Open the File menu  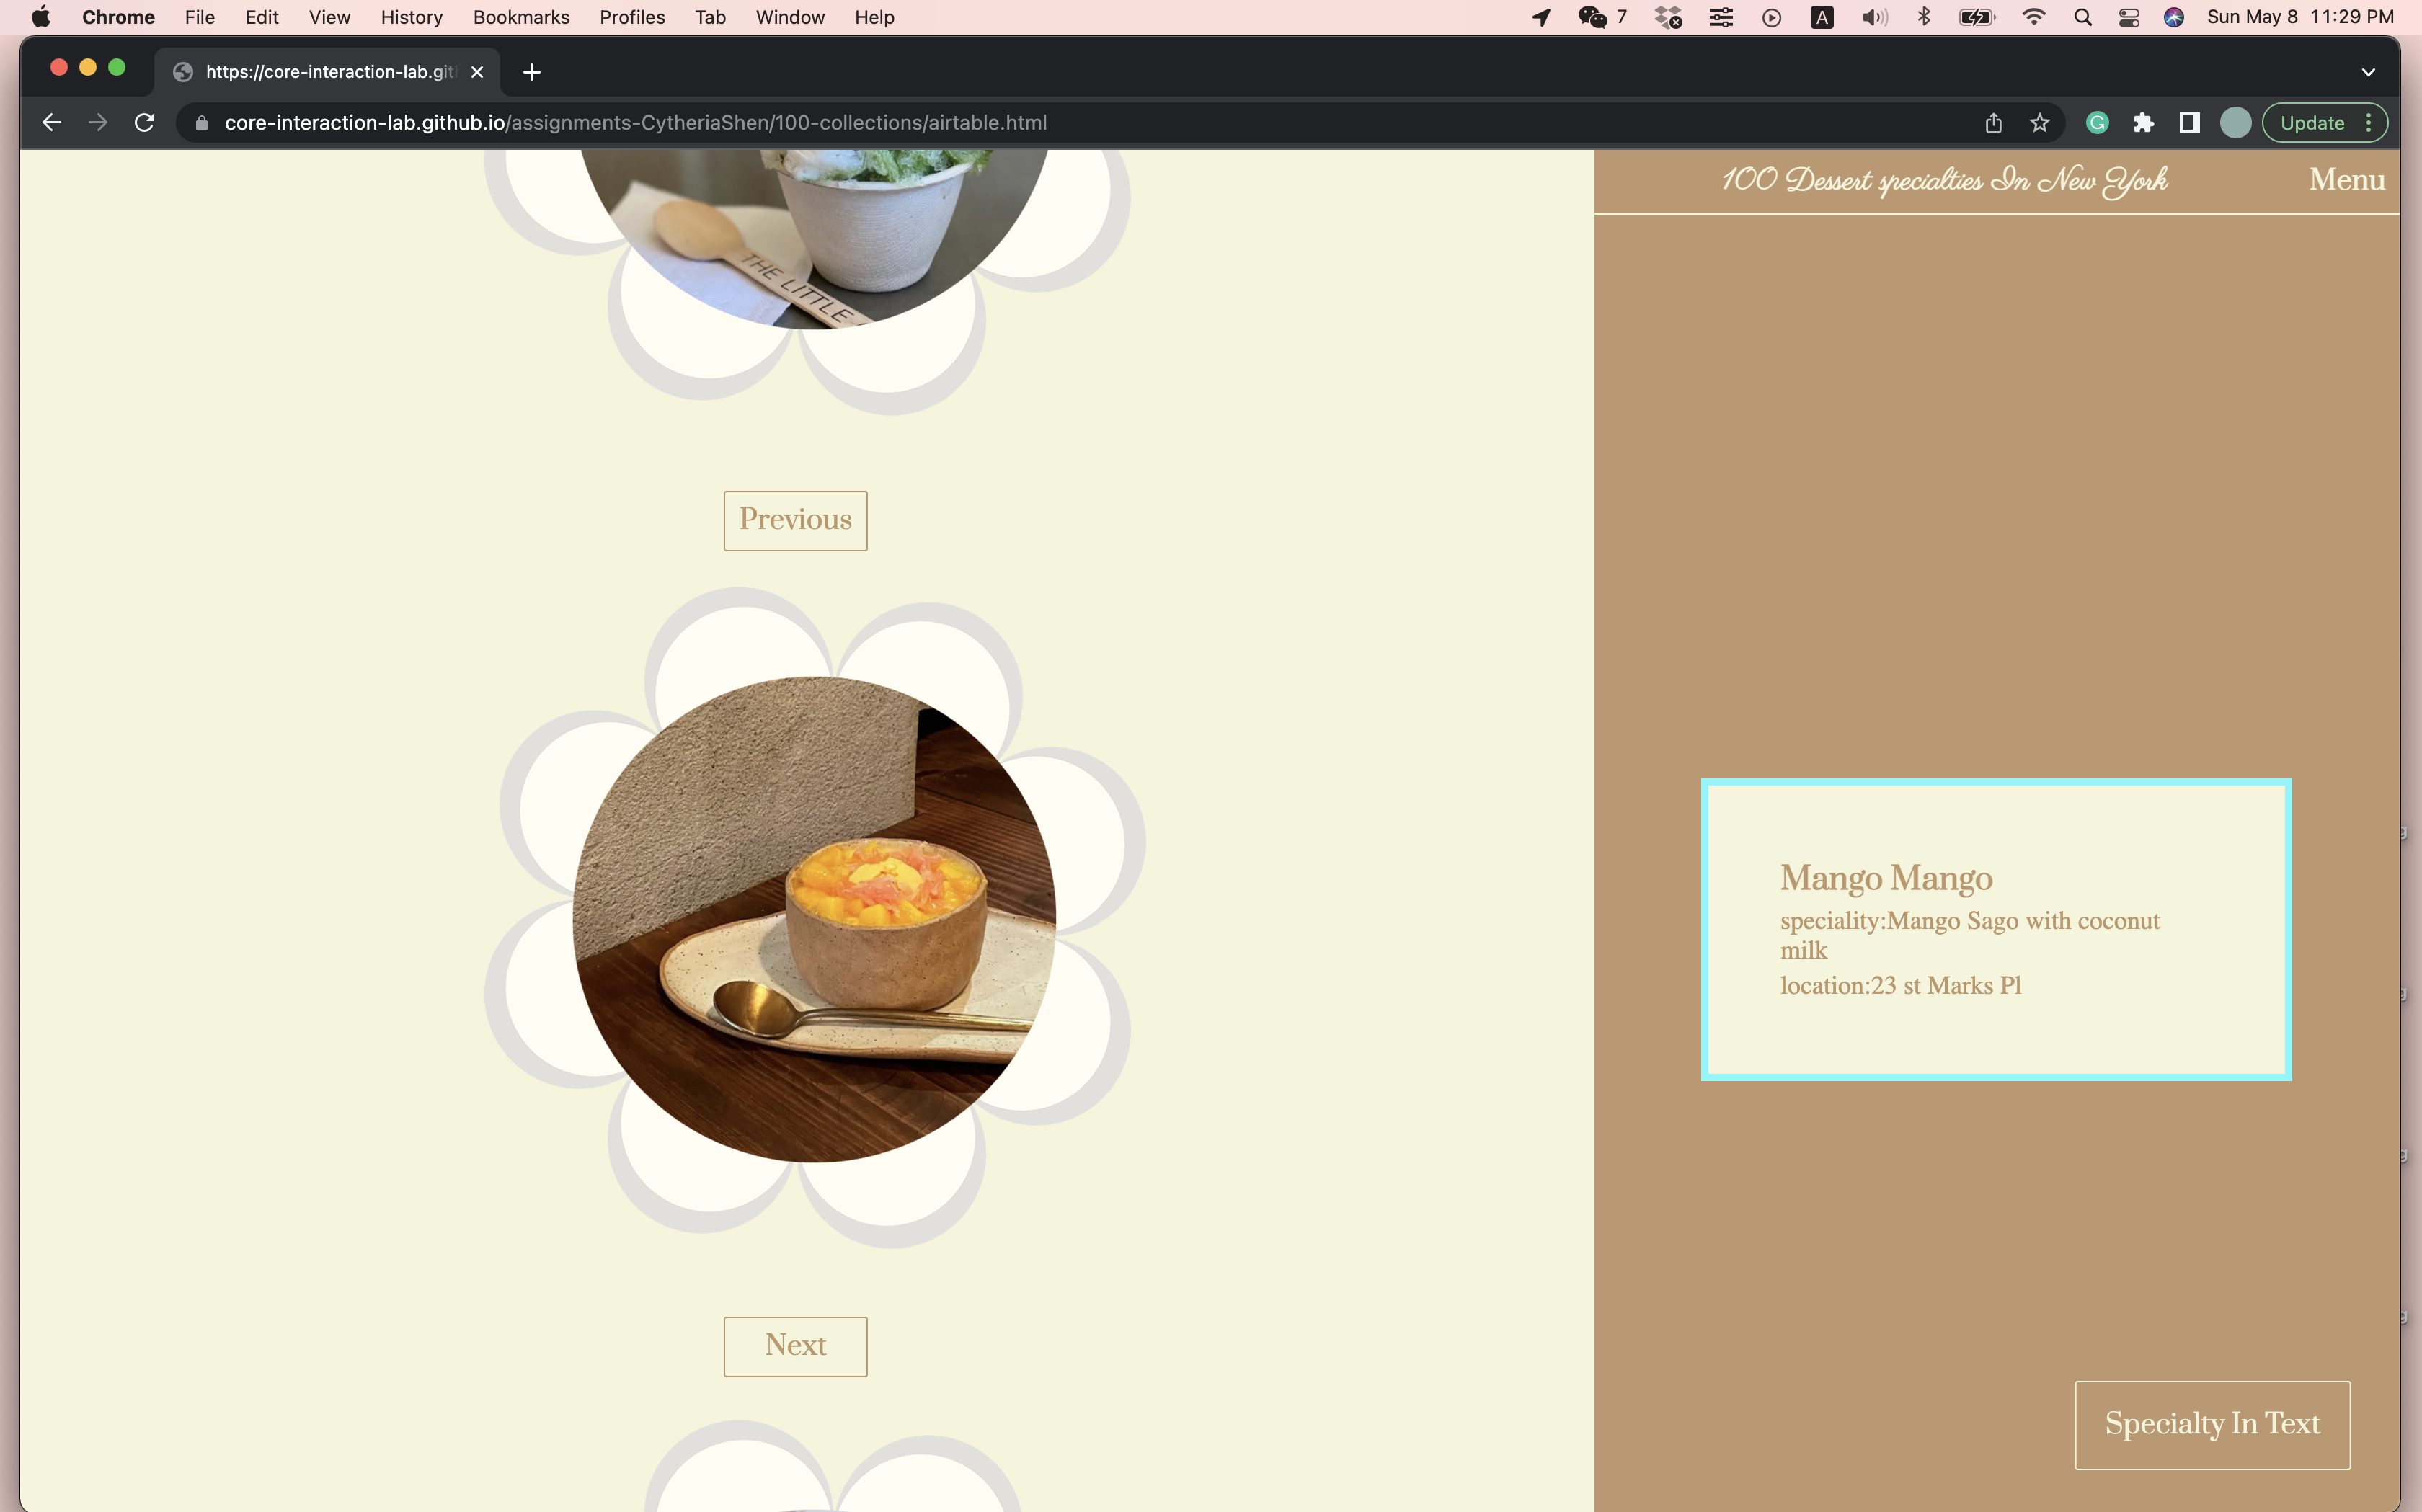click(200, 17)
